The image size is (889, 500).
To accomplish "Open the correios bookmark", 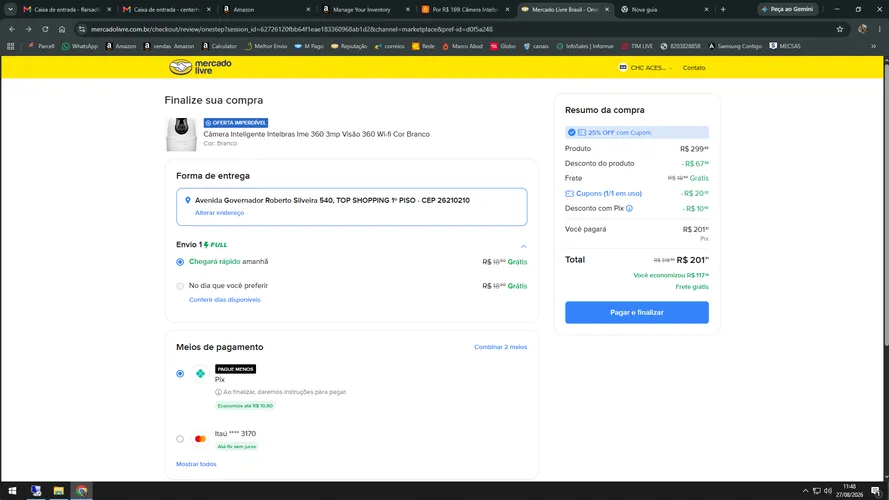I will pos(390,46).
